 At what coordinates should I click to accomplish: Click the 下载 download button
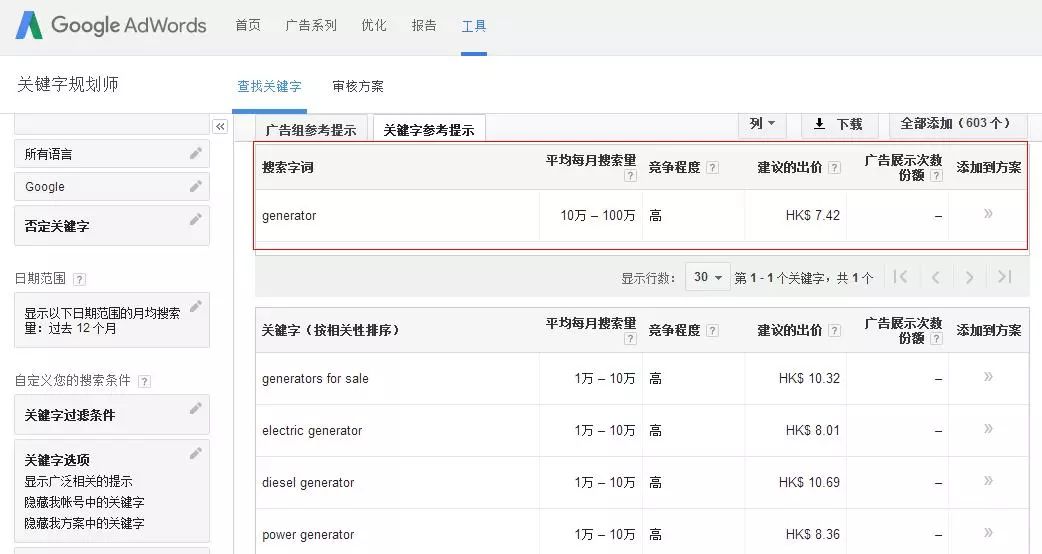839,124
